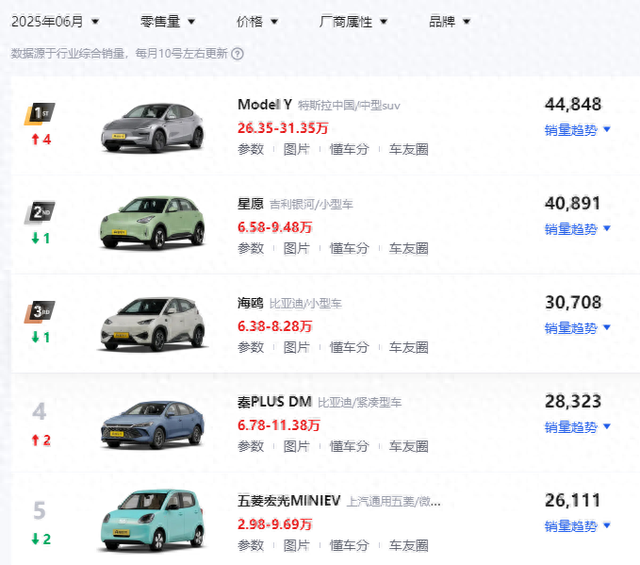Open 图片 for 五菱宏光MINIEV
Viewport: 640px width, 565px height.
click(x=296, y=545)
